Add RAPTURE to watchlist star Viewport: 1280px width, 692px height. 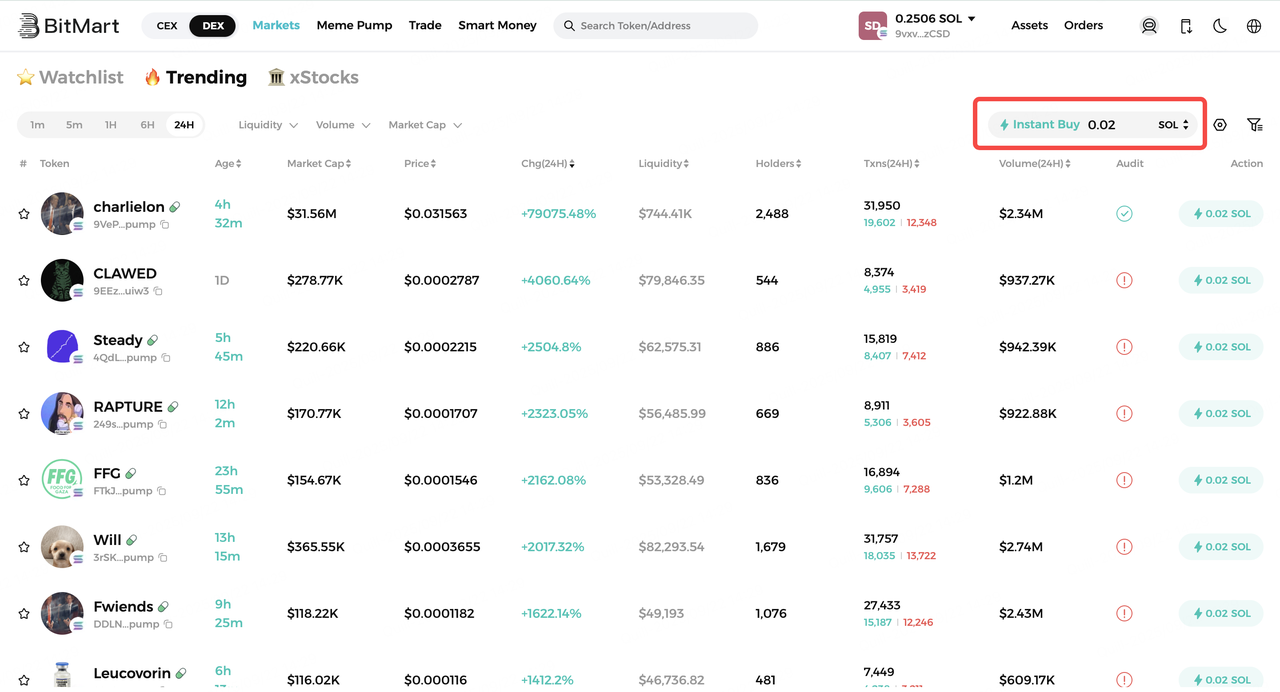pyautogui.click(x=24, y=414)
